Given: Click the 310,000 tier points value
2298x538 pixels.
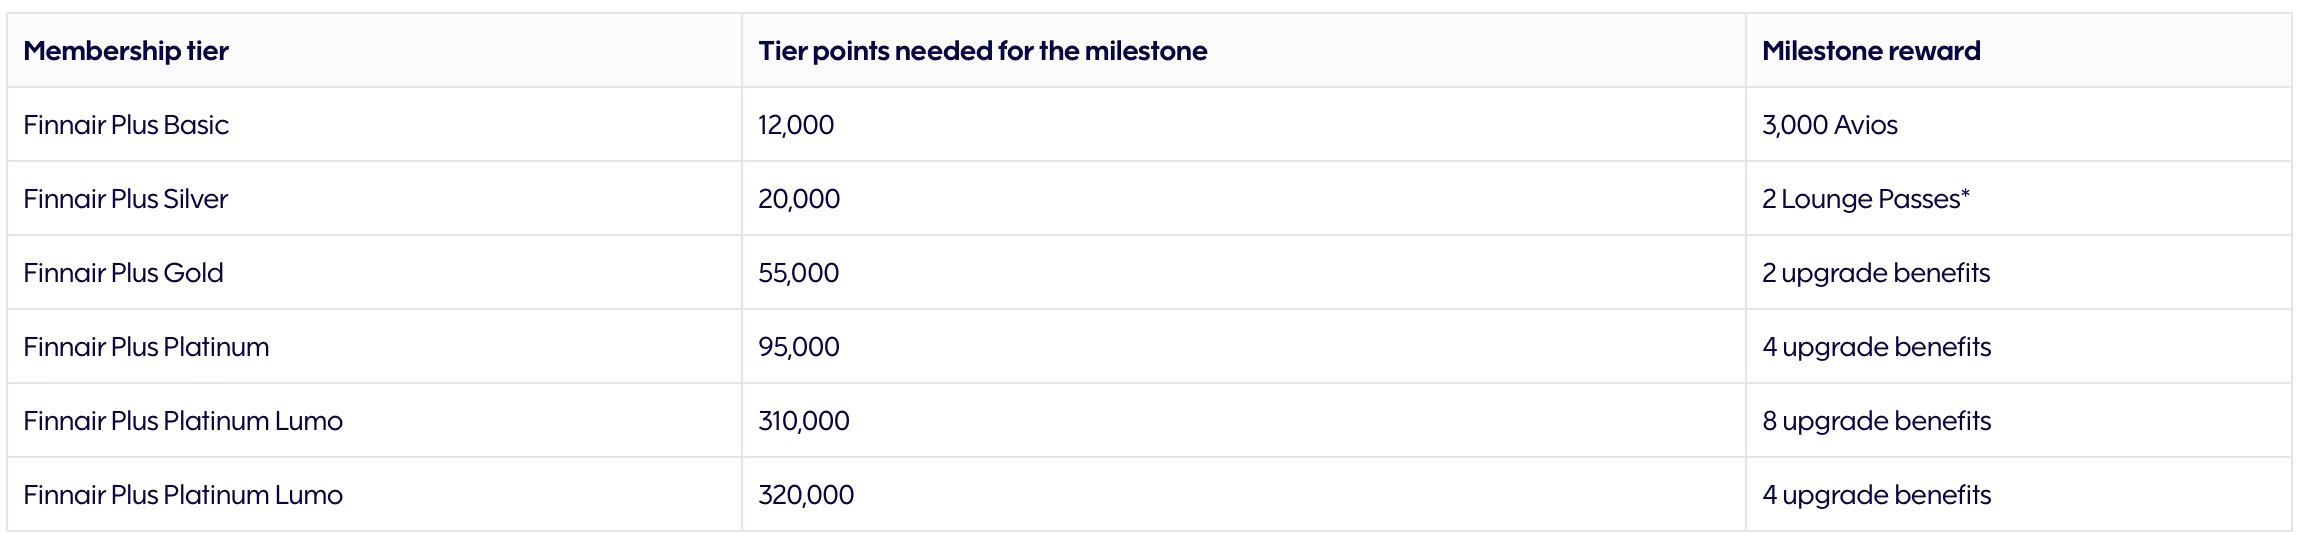Looking at the screenshot, I should click(804, 421).
